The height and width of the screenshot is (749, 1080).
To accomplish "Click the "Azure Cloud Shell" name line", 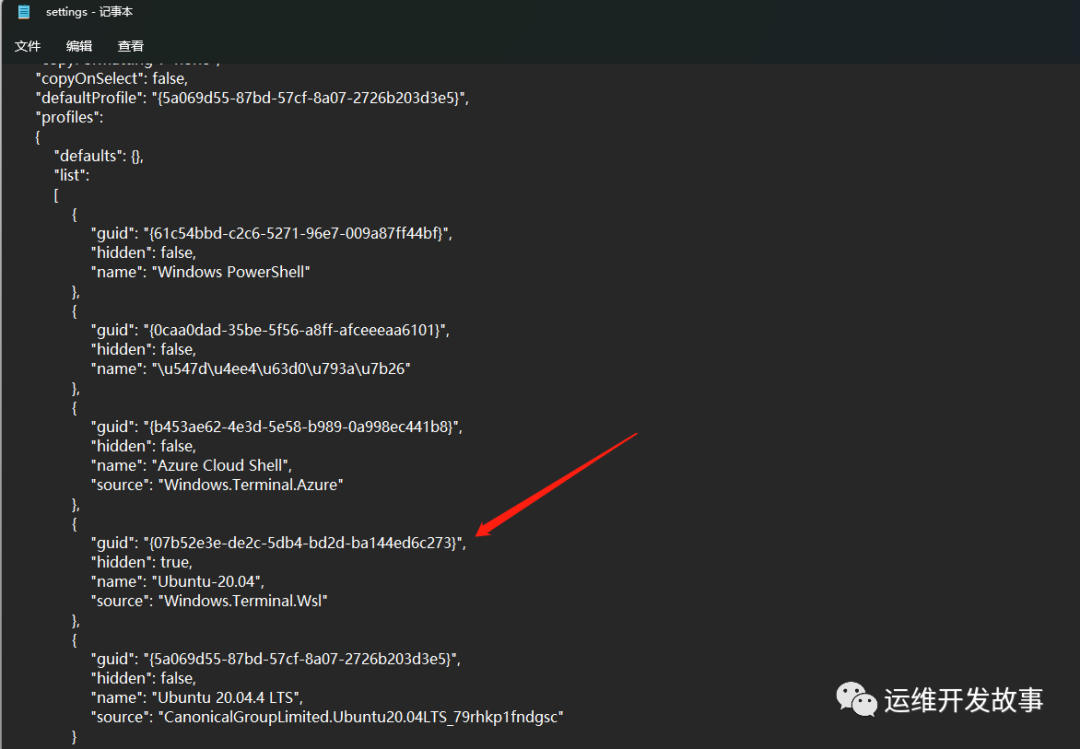I will tap(191, 465).
